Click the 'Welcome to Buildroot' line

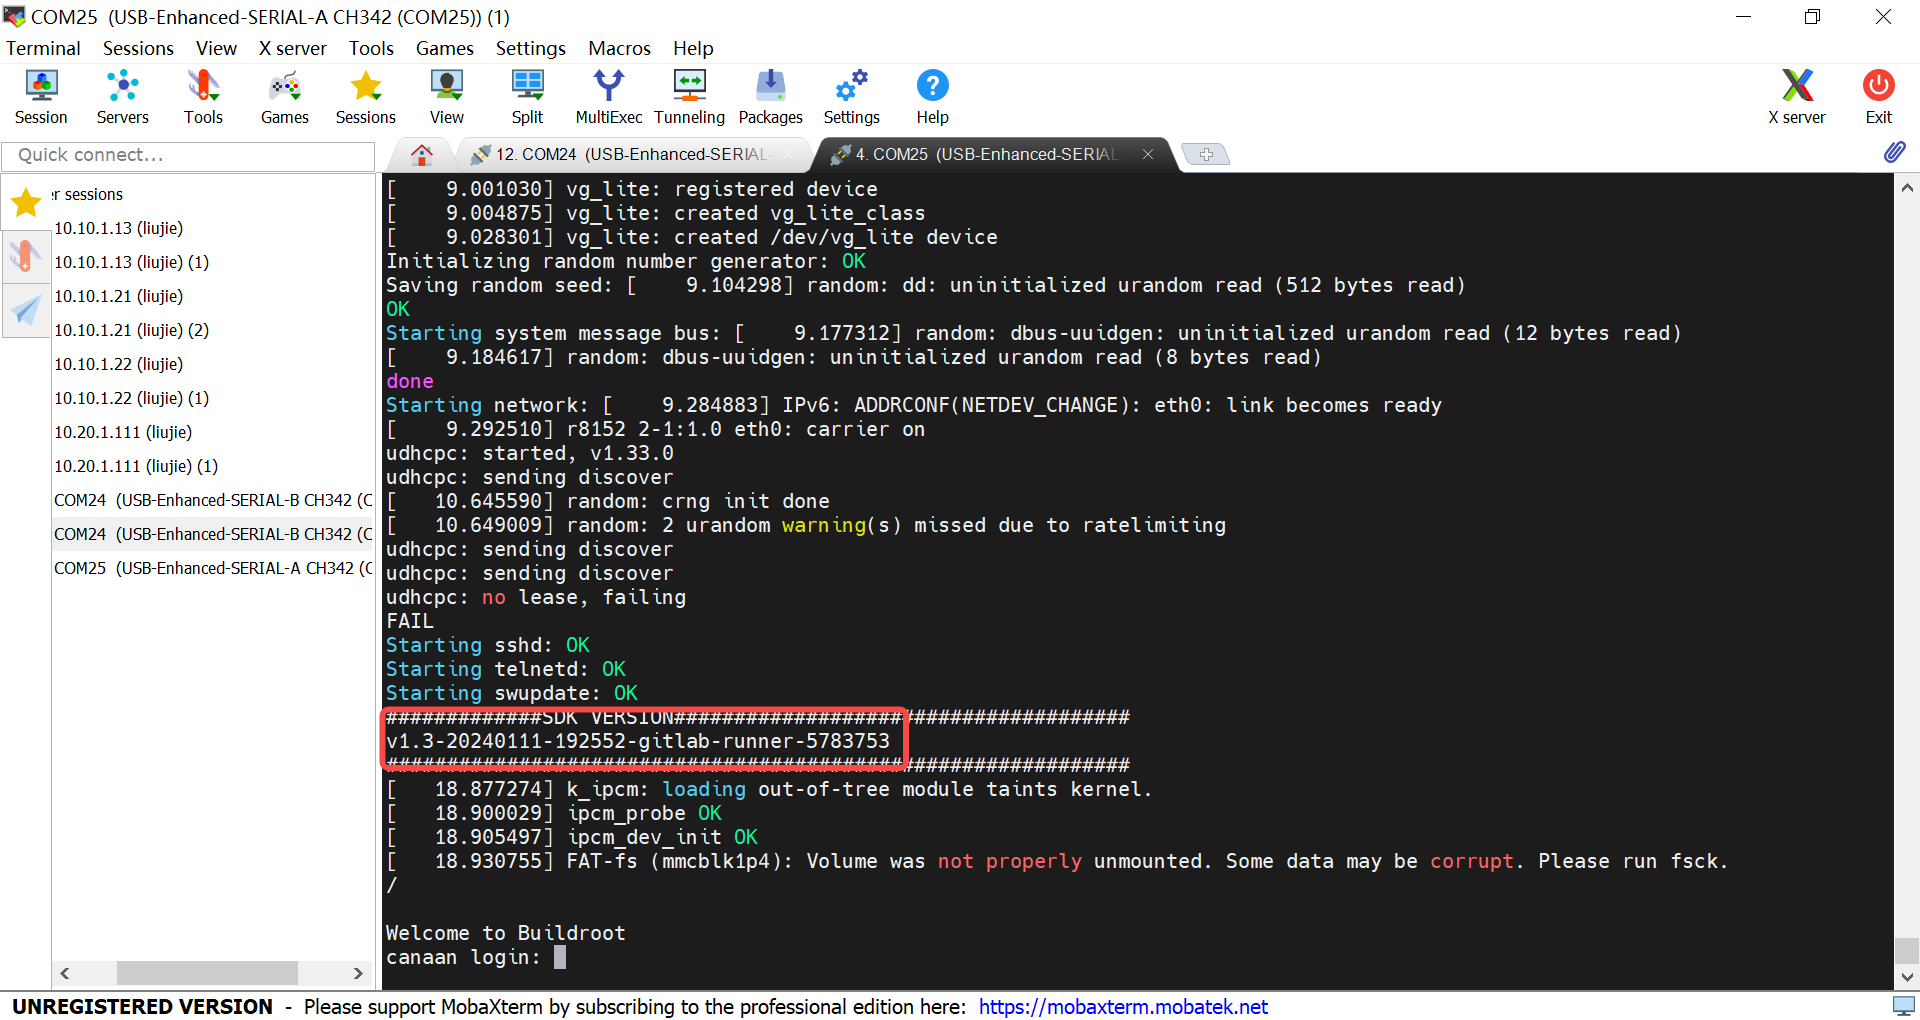[506, 933]
